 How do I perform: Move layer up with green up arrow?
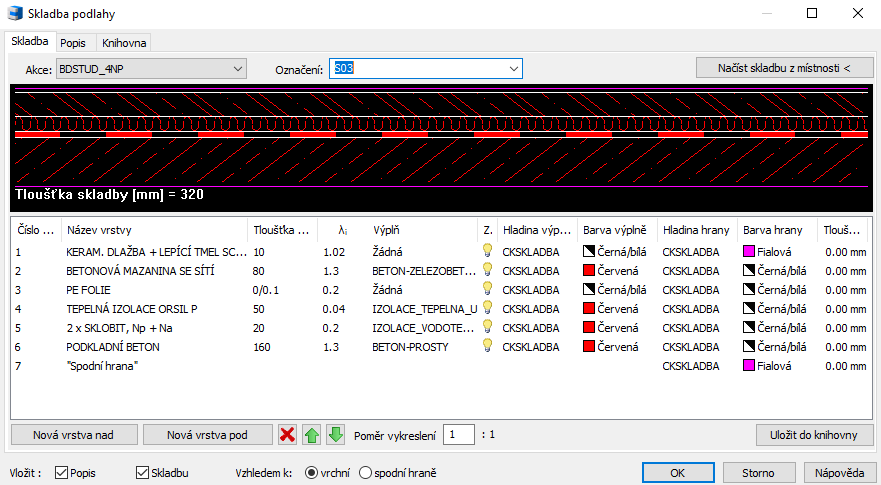[x=312, y=435]
